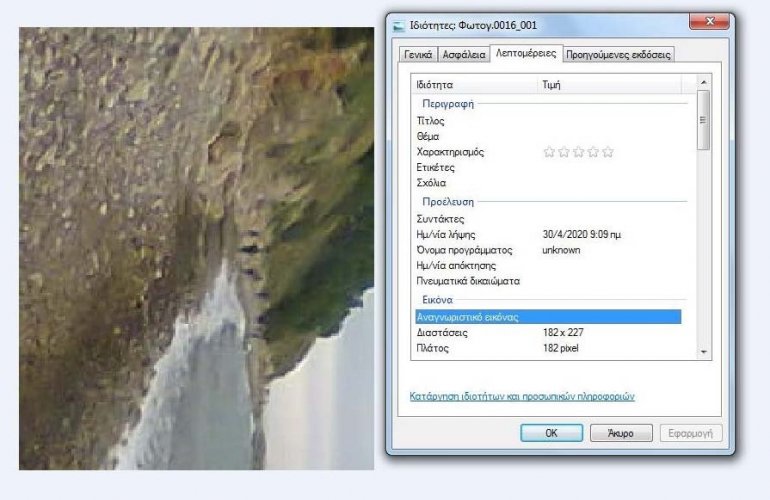Image resolution: width=770 pixels, height=500 pixels.
Task: Set rating to three stars
Action: point(578,152)
